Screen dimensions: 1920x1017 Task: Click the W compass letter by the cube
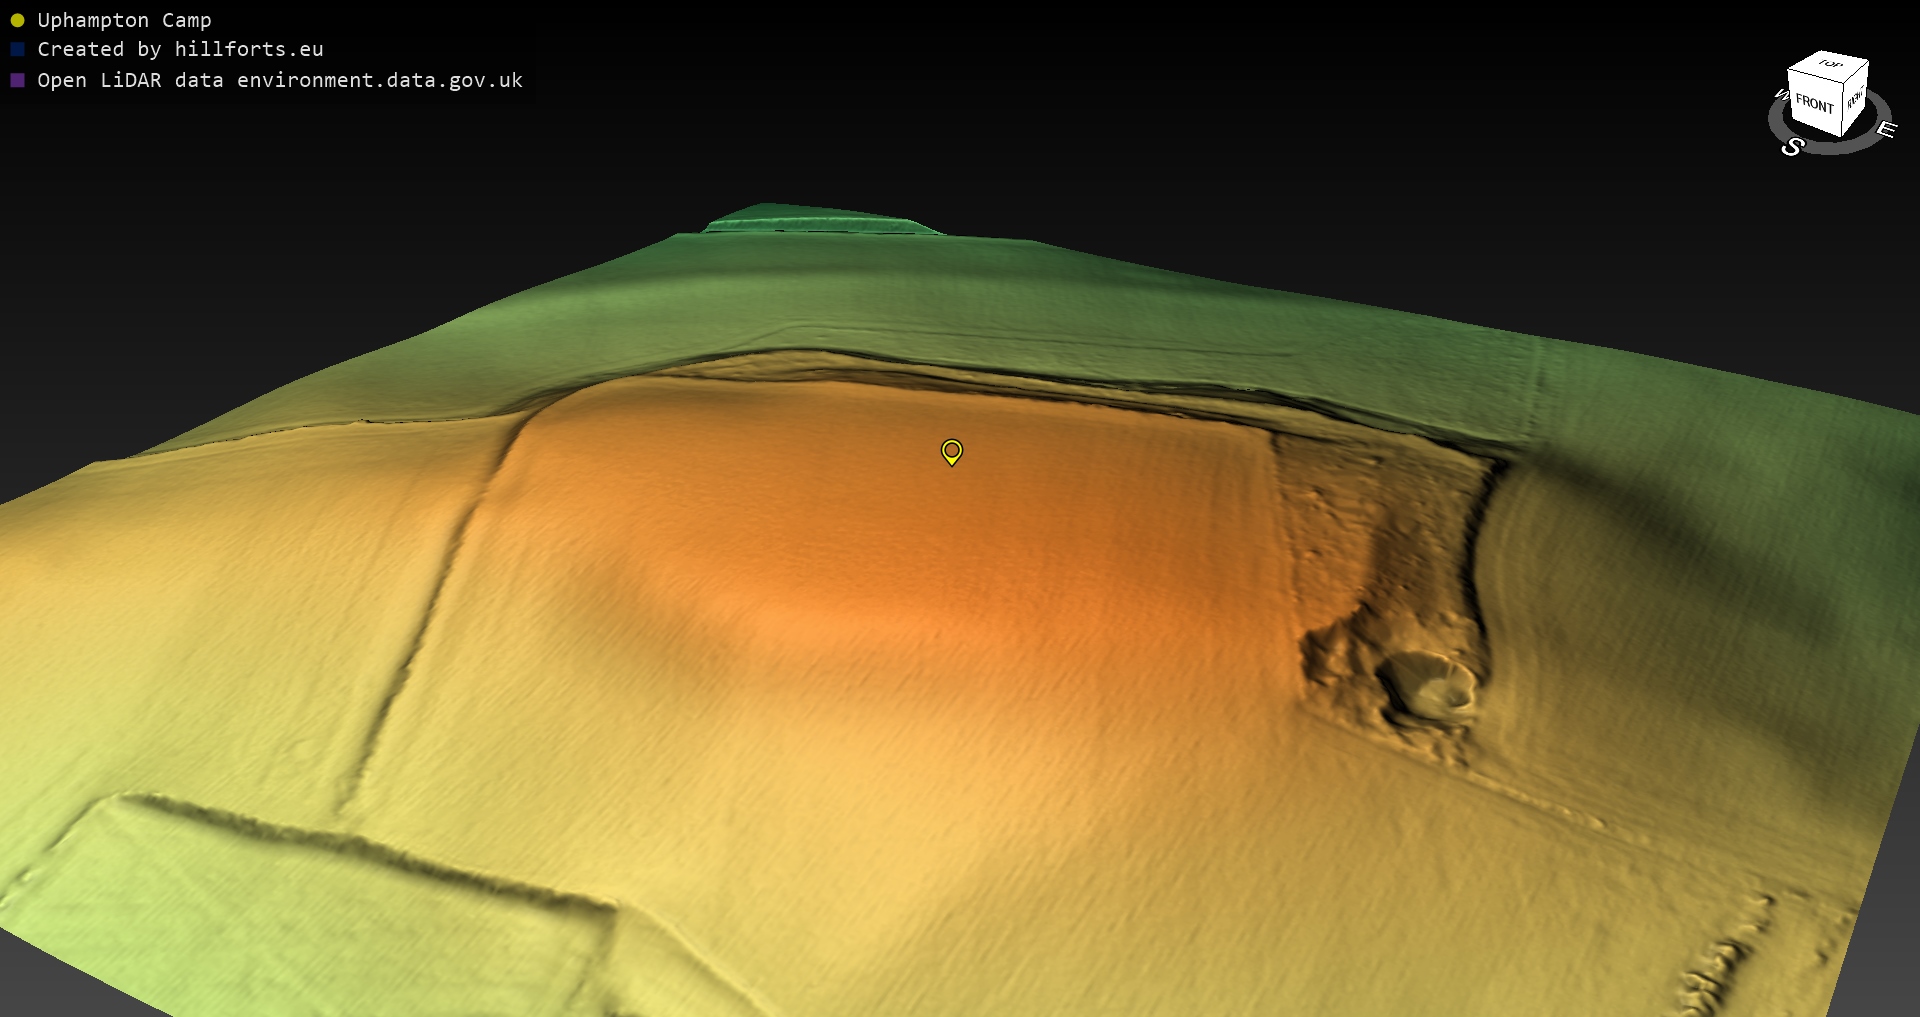(x=1781, y=95)
